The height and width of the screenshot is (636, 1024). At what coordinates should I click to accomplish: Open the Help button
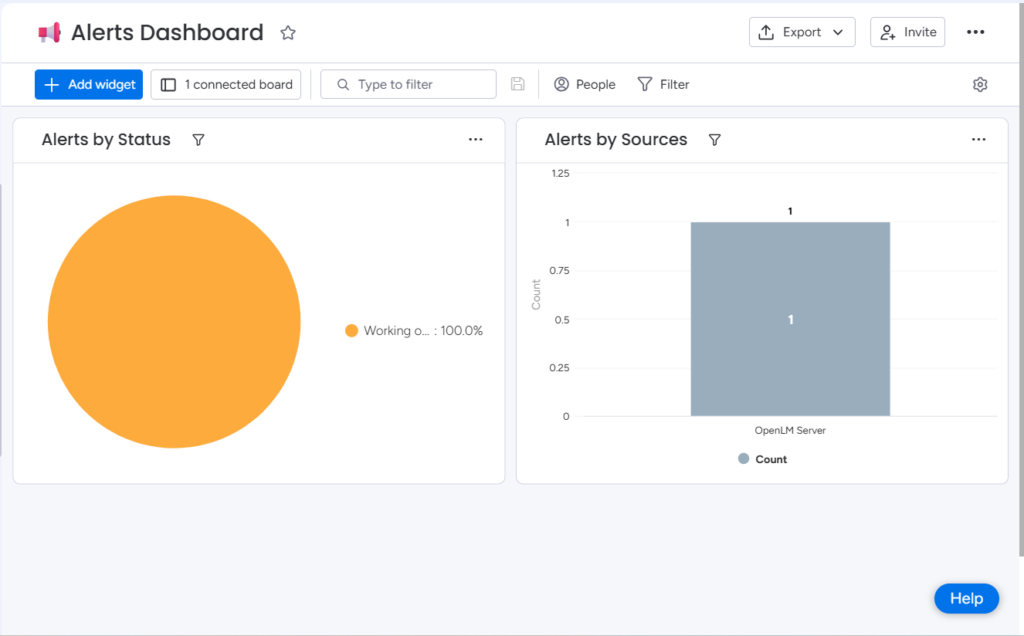coord(966,598)
